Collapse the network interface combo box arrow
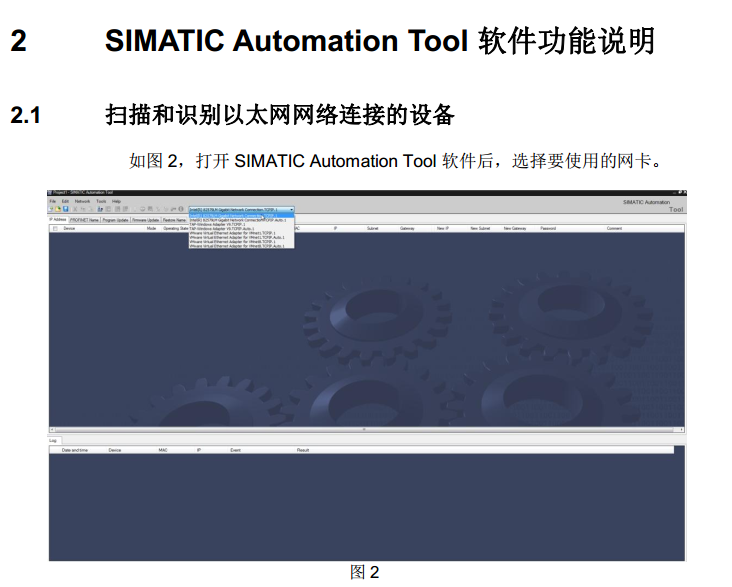 click(291, 209)
